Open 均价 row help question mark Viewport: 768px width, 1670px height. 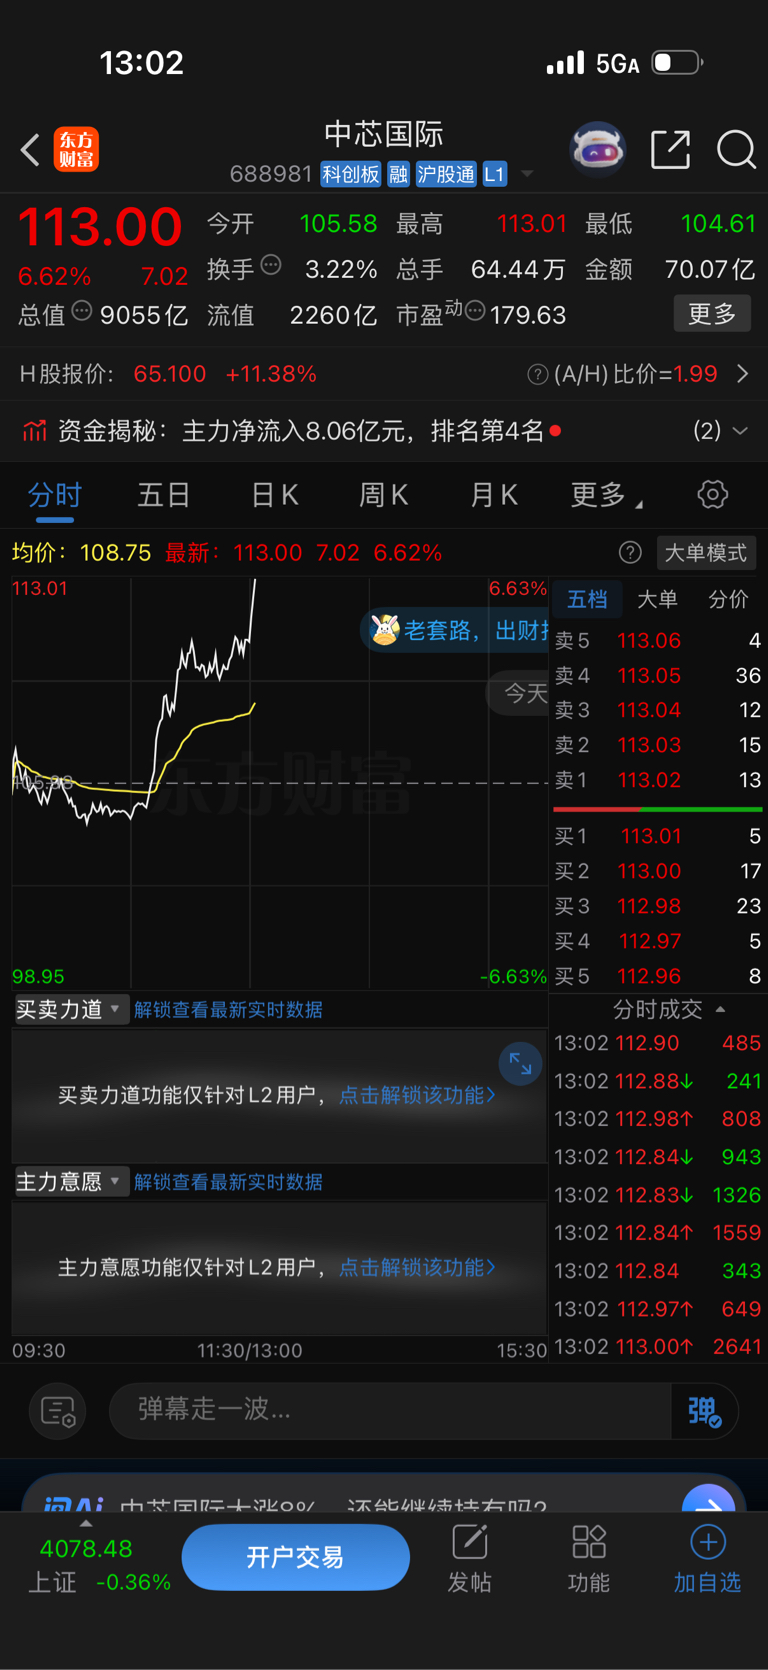point(630,553)
